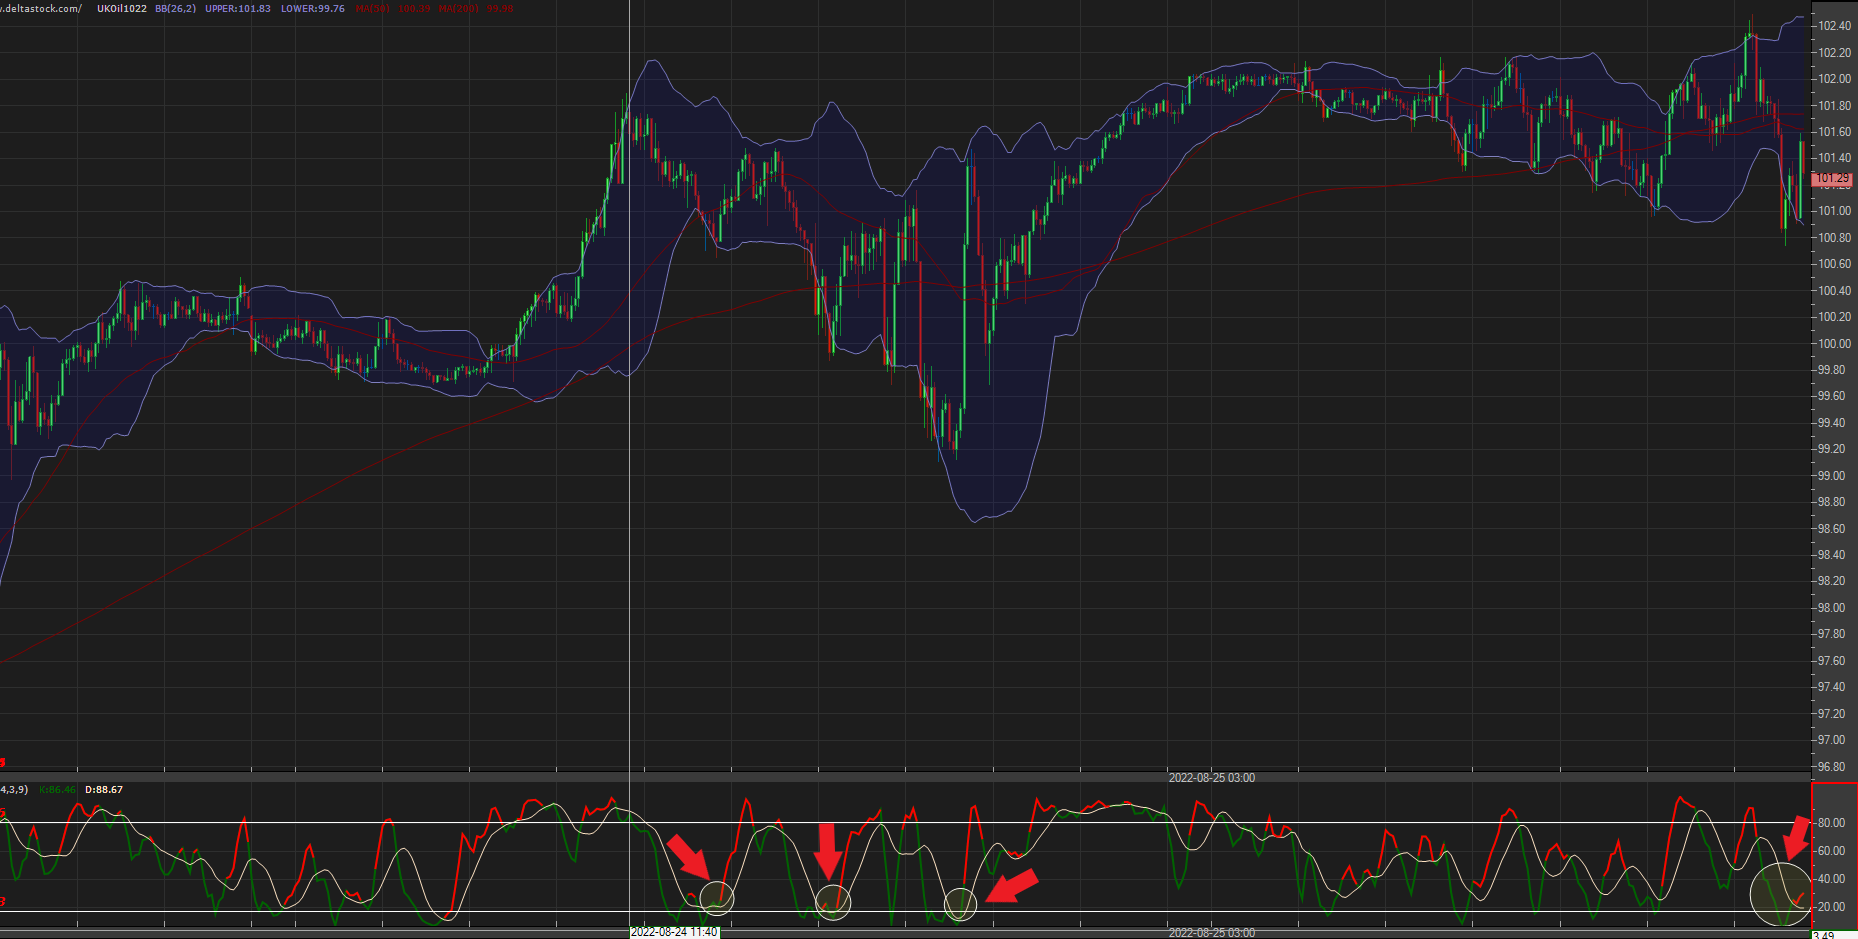
Task: Select the MA(200) indicator label
Action: click(459, 9)
